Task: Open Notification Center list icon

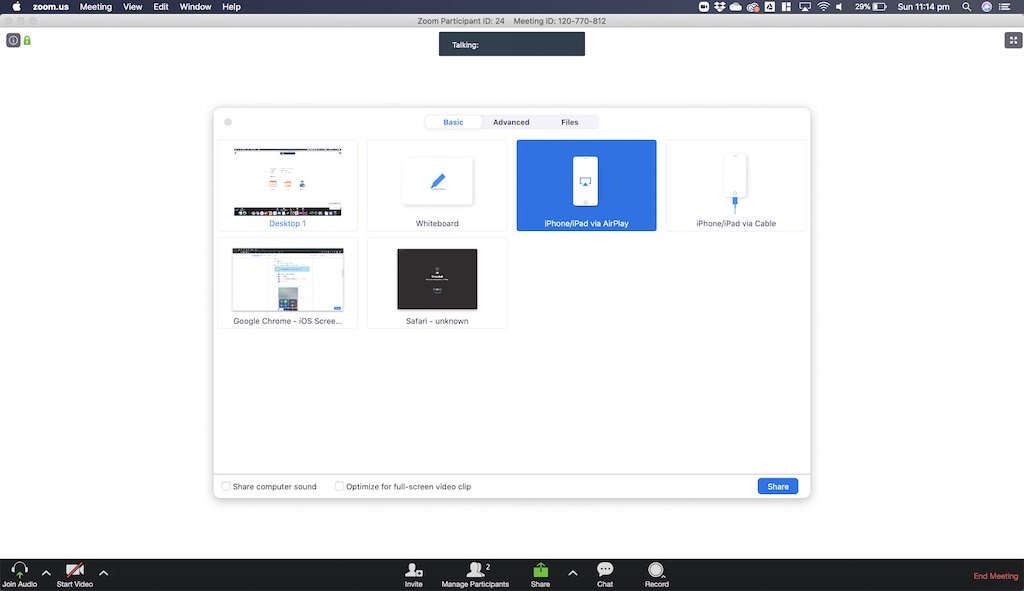Action: (x=1004, y=7)
